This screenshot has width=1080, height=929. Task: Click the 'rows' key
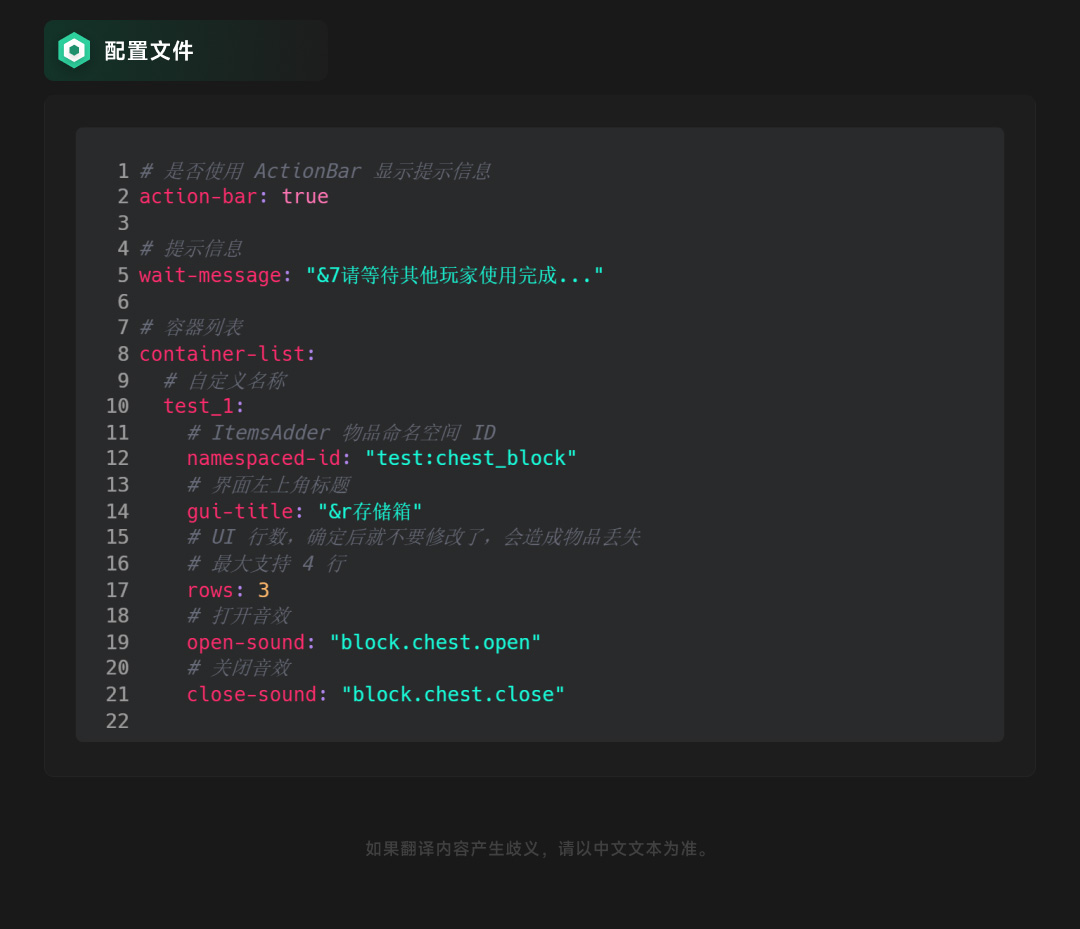coord(210,591)
